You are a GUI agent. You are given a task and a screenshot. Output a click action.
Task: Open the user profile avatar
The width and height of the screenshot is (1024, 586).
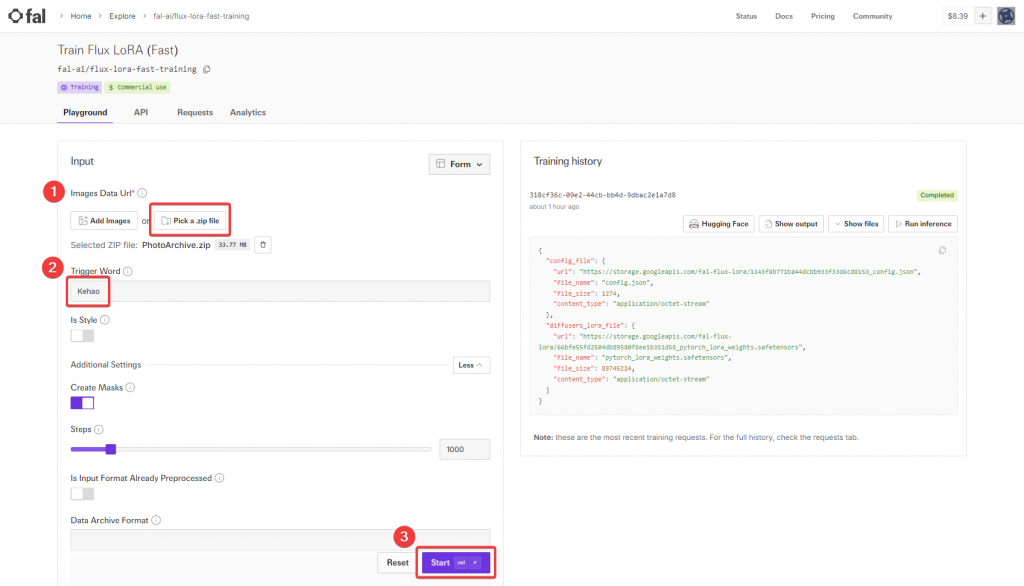pyautogui.click(x=1006, y=16)
